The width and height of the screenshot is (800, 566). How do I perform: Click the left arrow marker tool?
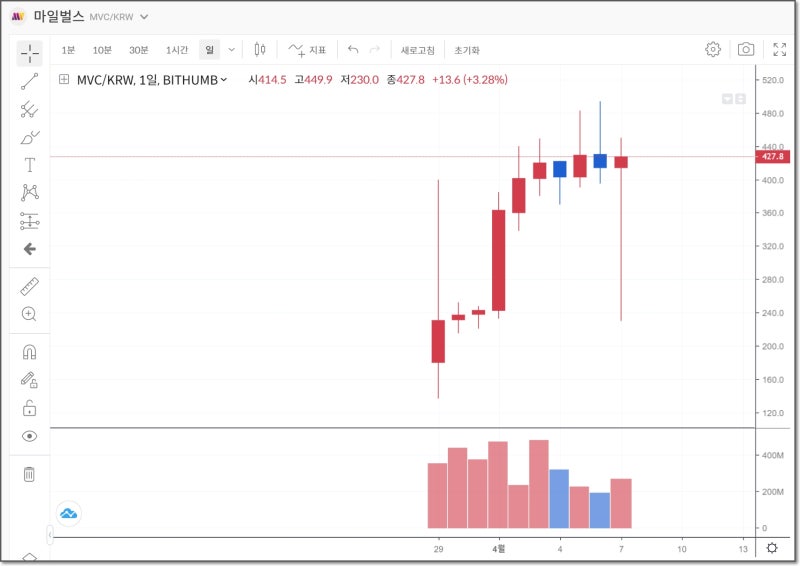30,249
